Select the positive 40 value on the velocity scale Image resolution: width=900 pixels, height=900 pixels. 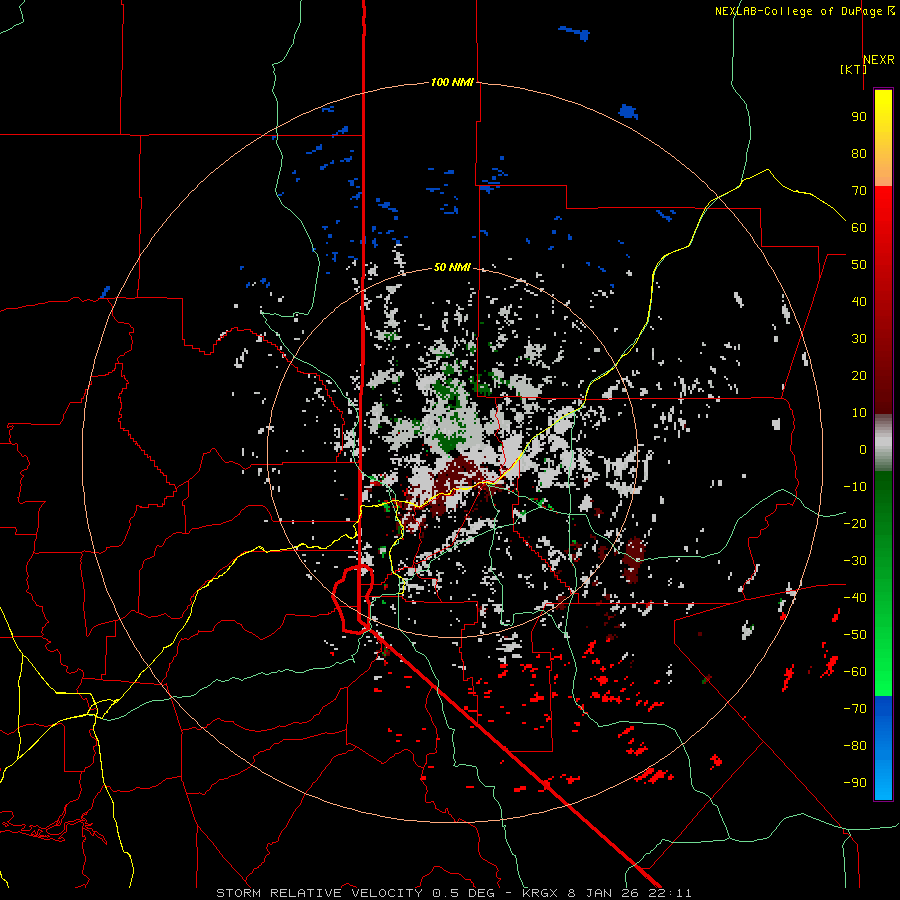click(x=859, y=302)
